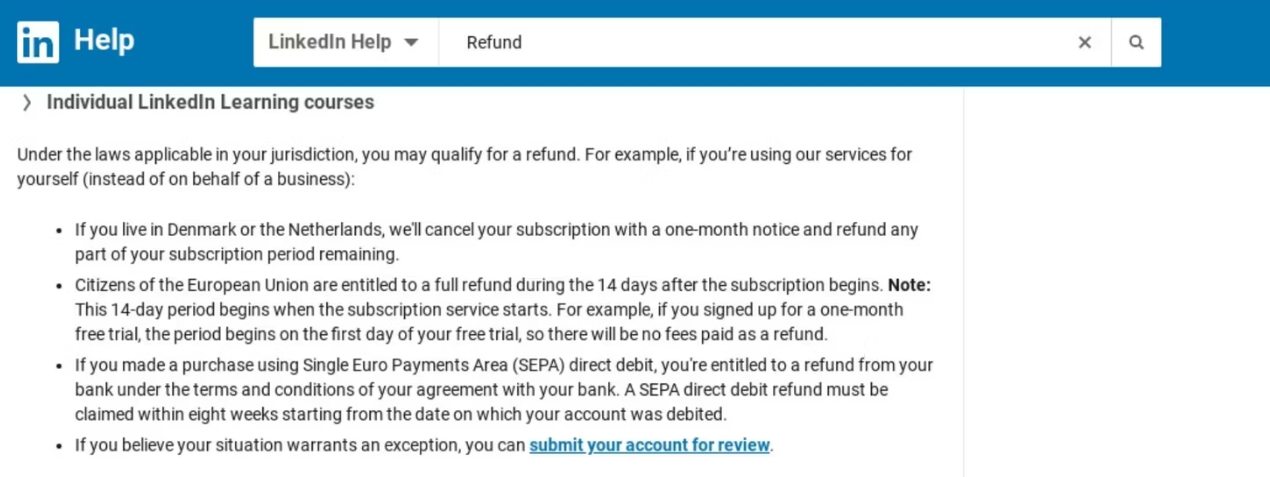Click the European Union 14-day refund bullet
This screenshot has height=477, width=1270.
coord(502,309)
